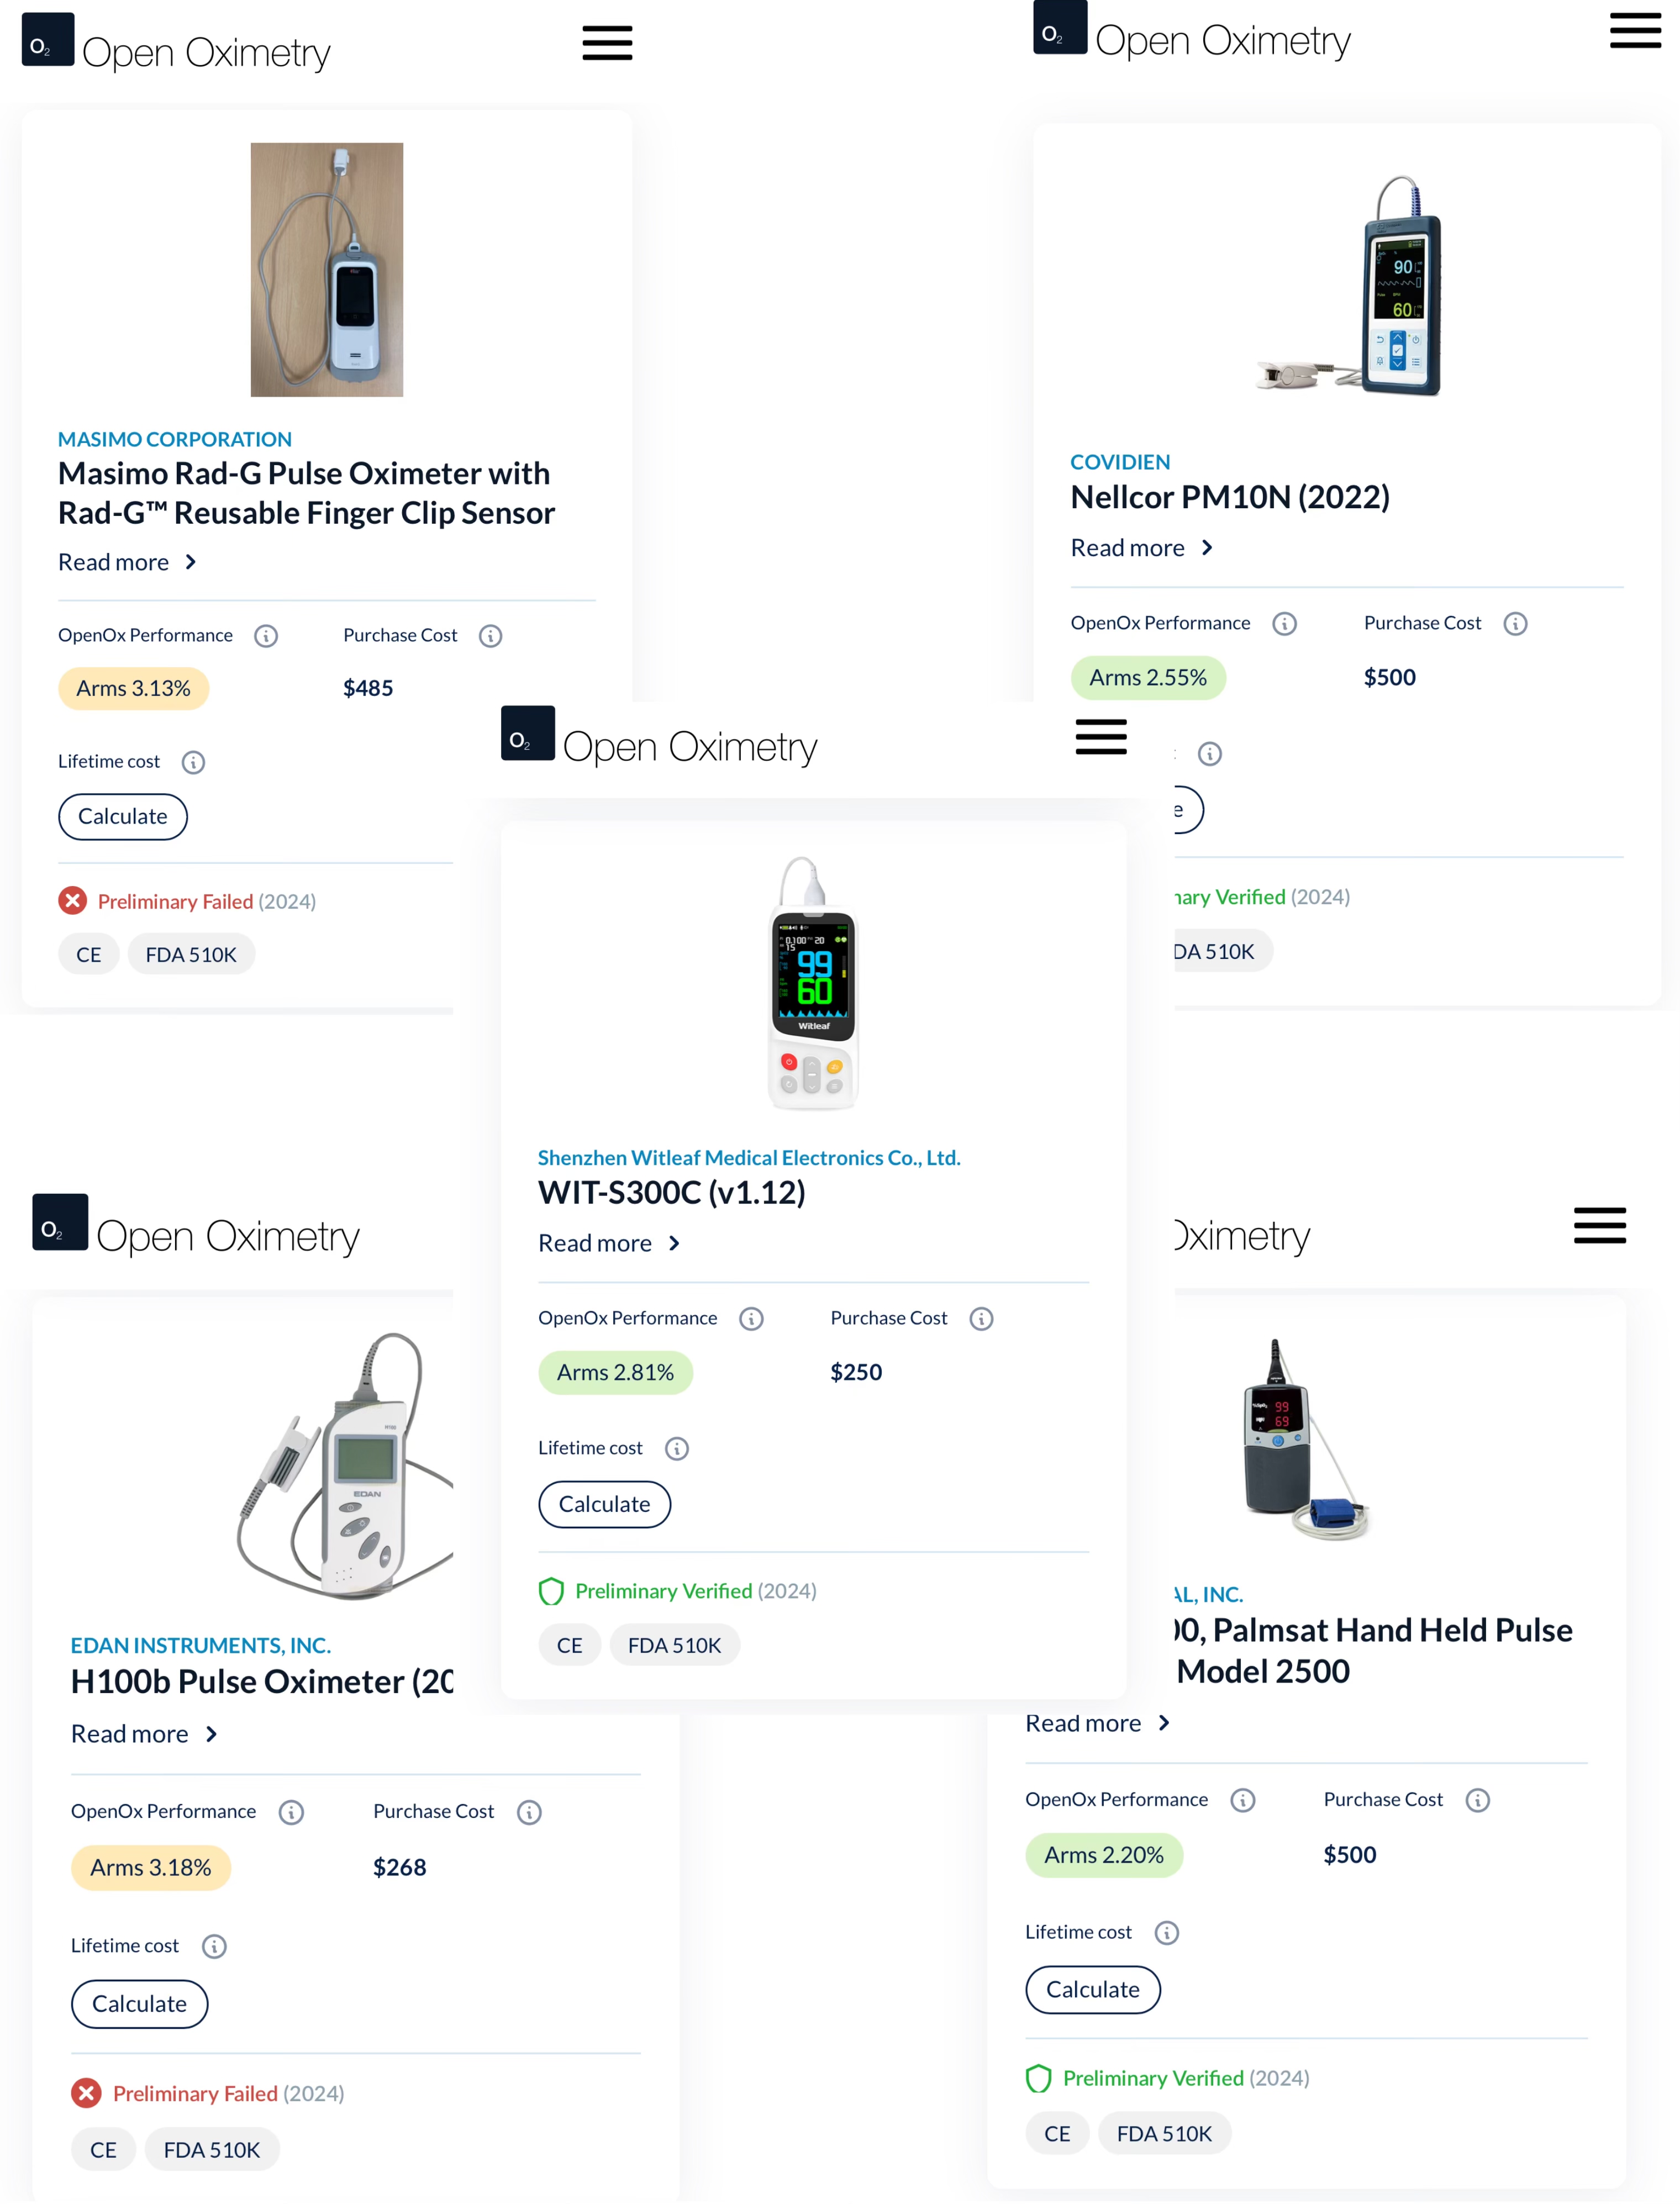Click info icon beside Masimo Purchase Cost $485
The width and height of the screenshot is (1680, 2204).
click(x=490, y=636)
